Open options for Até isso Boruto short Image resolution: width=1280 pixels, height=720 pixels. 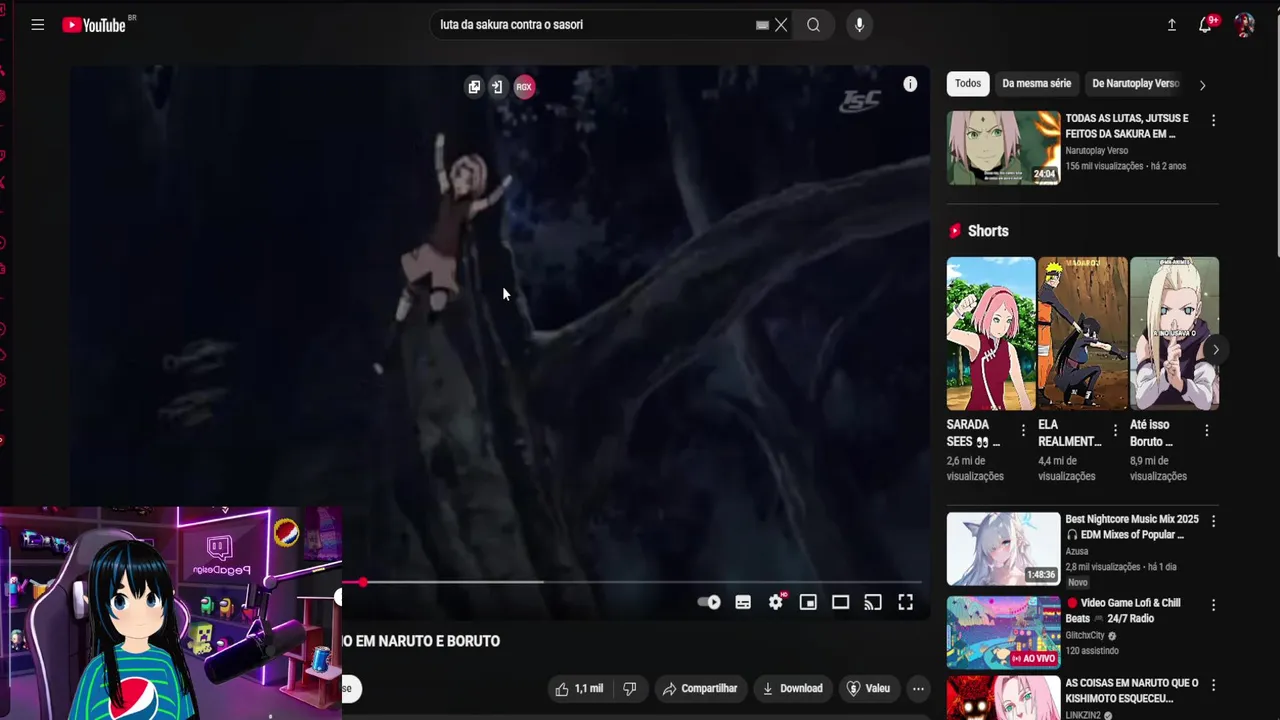(1206, 430)
